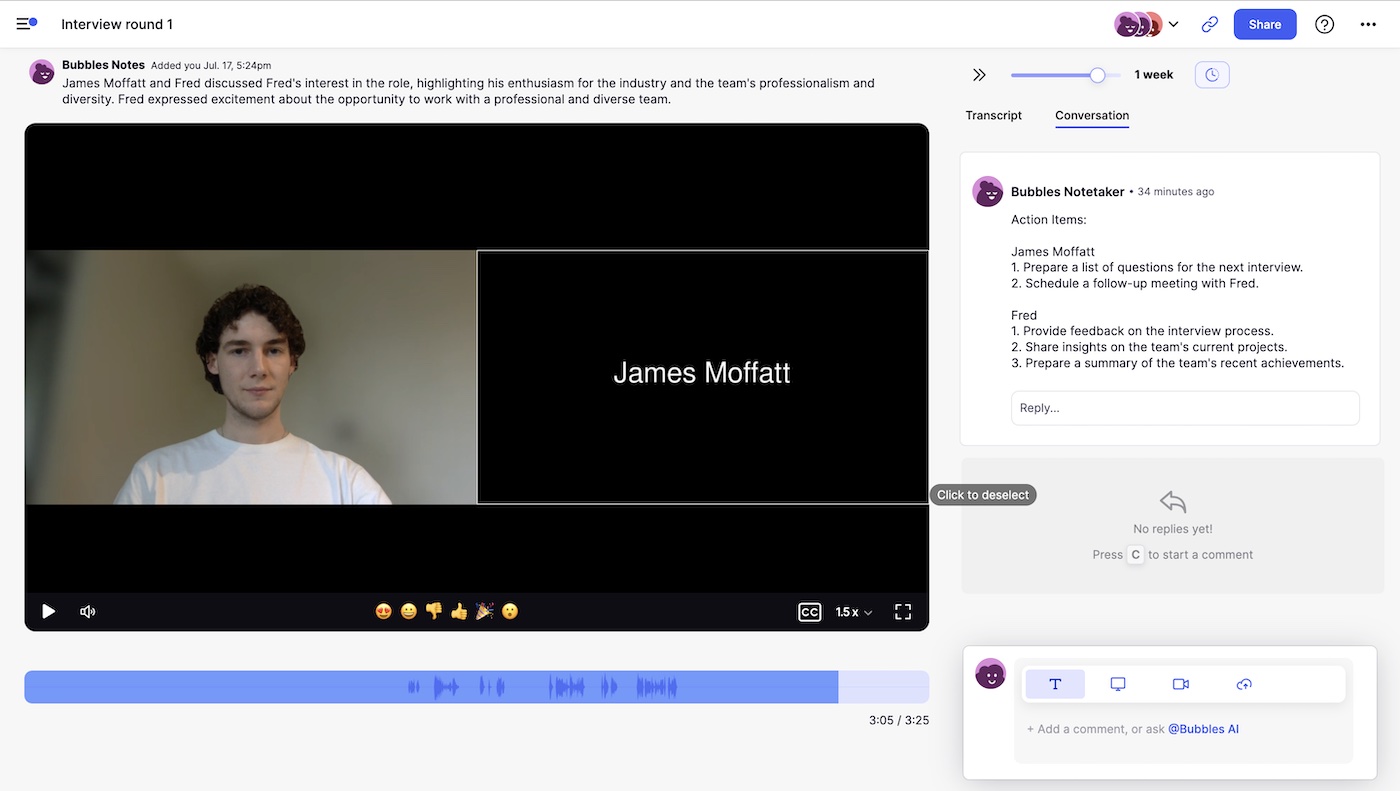Copy the share link icon

pos(1210,24)
